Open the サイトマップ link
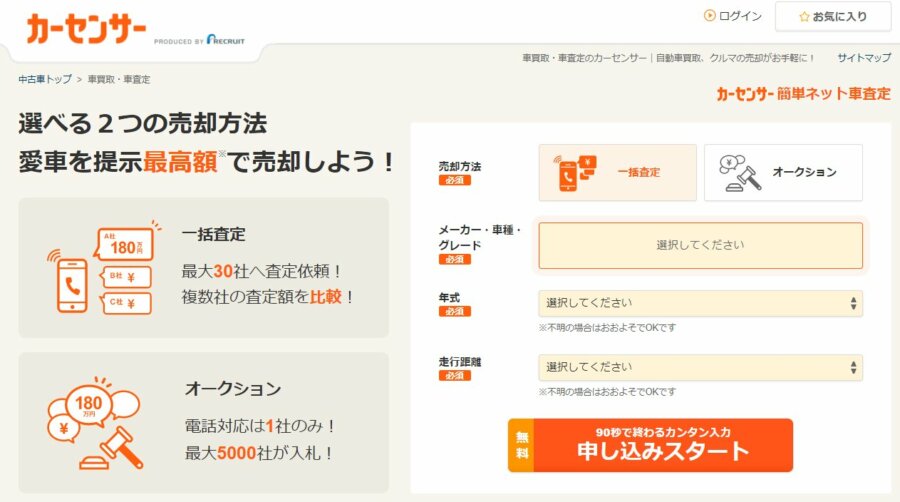 pos(863,58)
